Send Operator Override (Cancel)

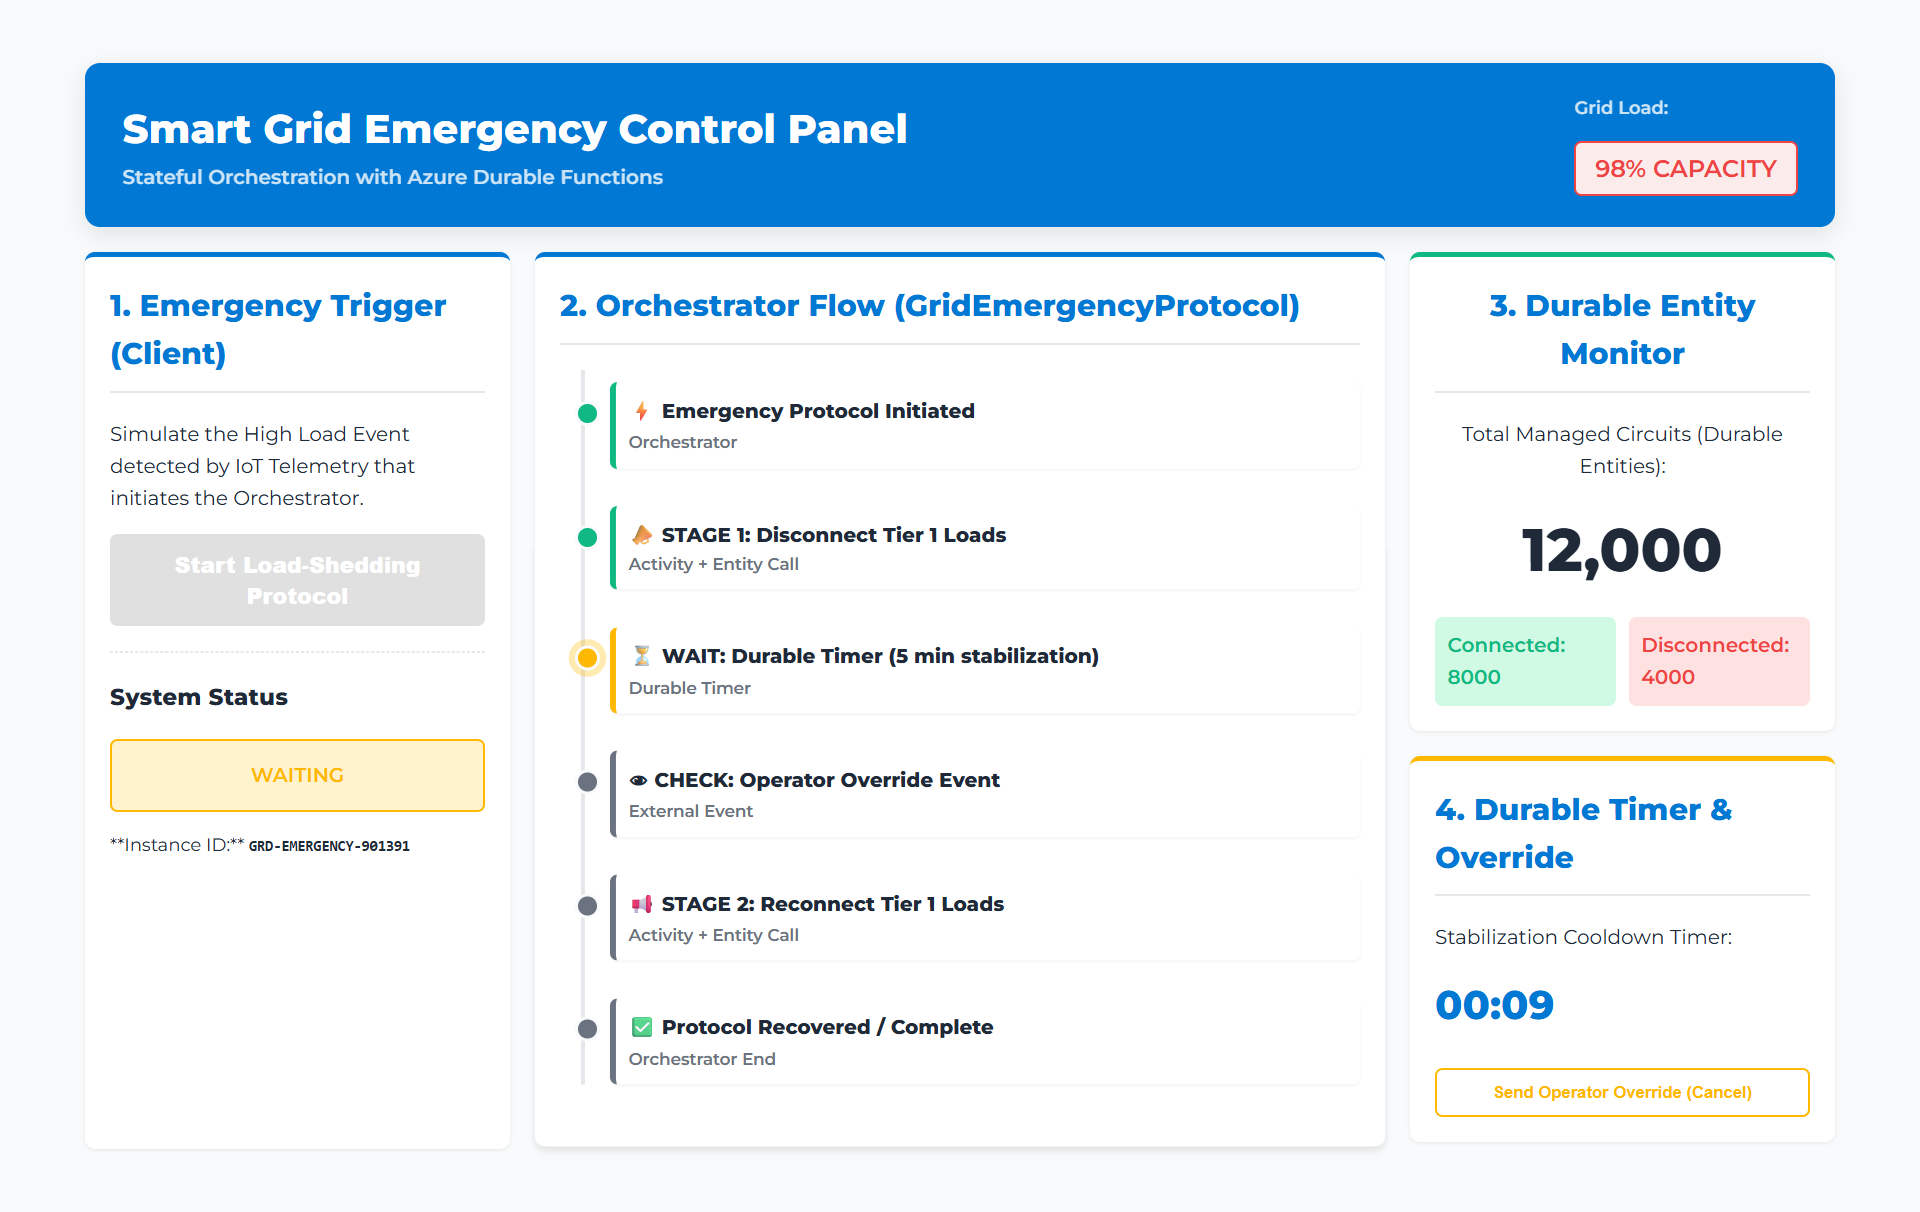point(1621,1092)
